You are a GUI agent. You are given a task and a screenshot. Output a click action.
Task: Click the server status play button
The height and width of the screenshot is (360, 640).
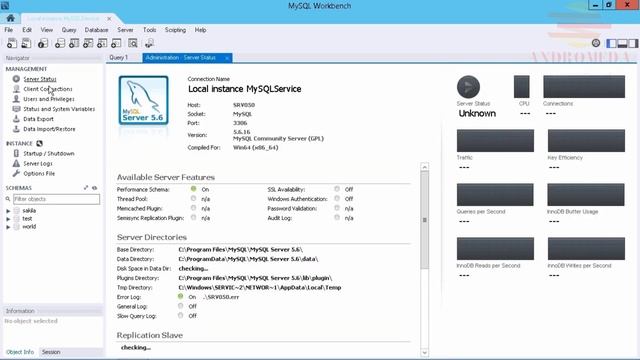tap(468, 87)
